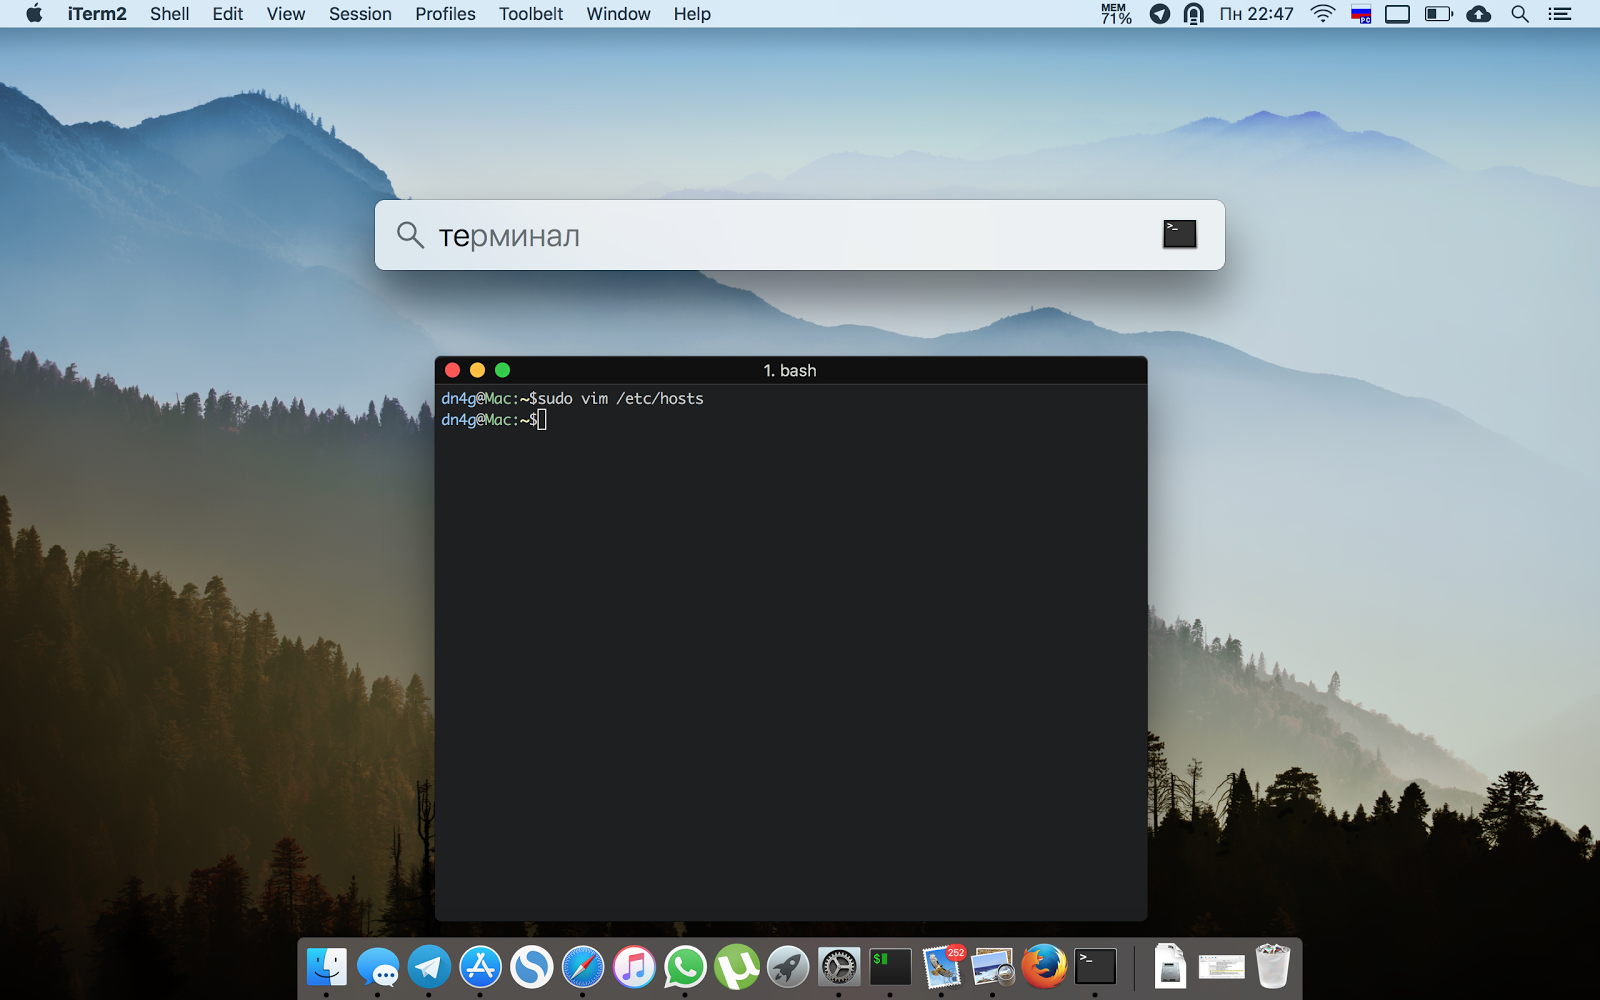Open uTorrent from the Dock
Viewport: 1600px width, 1000px height.
[x=737, y=967]
